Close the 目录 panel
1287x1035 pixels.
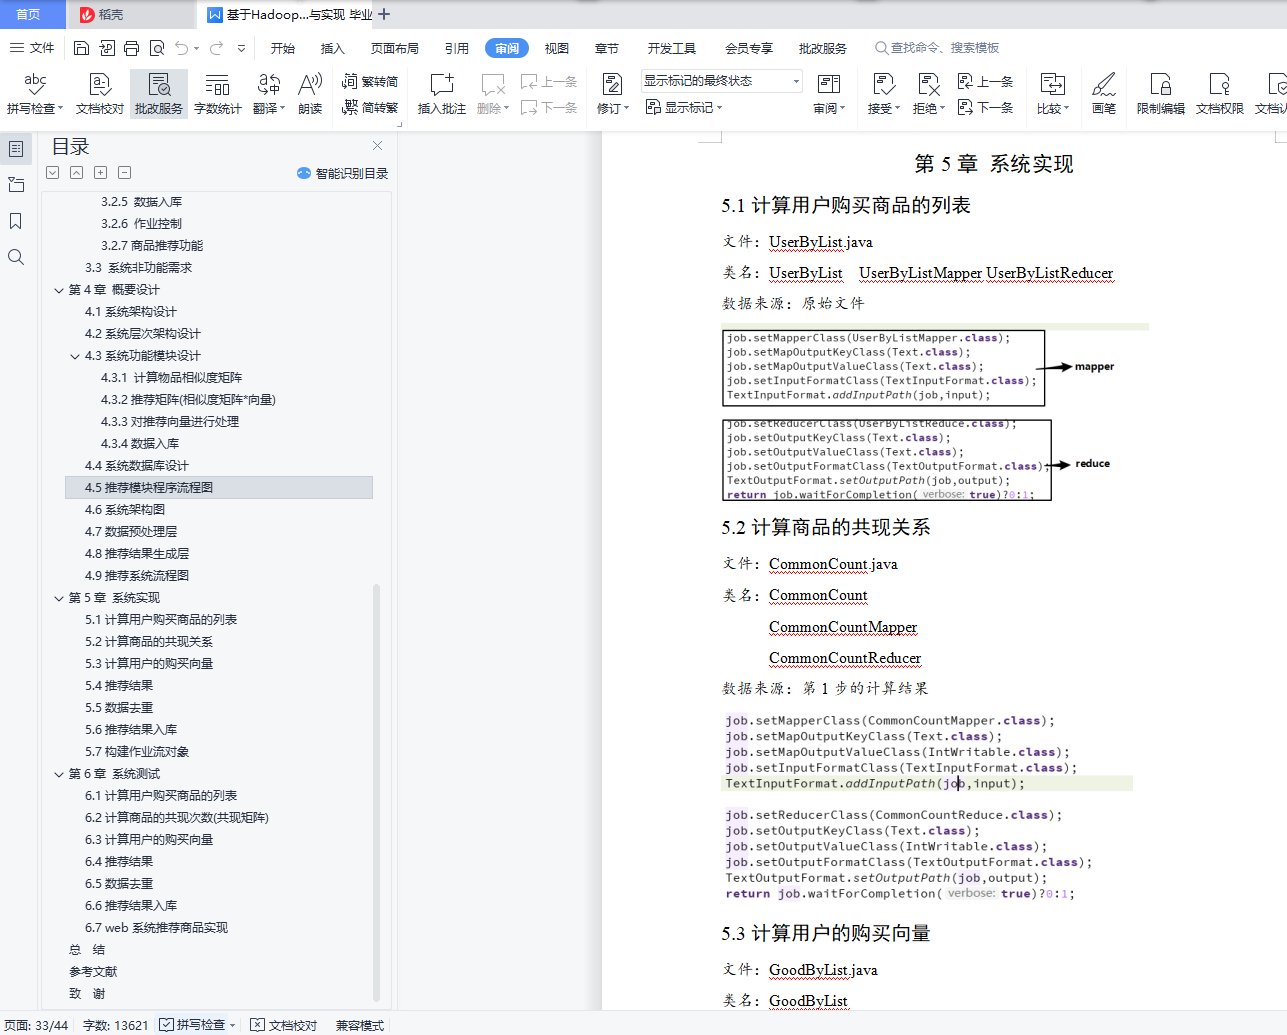coord(377,145)
